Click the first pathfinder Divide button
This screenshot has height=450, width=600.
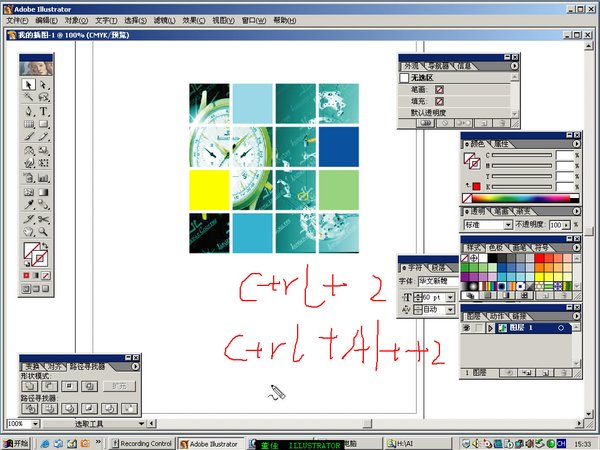pos(29,409)
